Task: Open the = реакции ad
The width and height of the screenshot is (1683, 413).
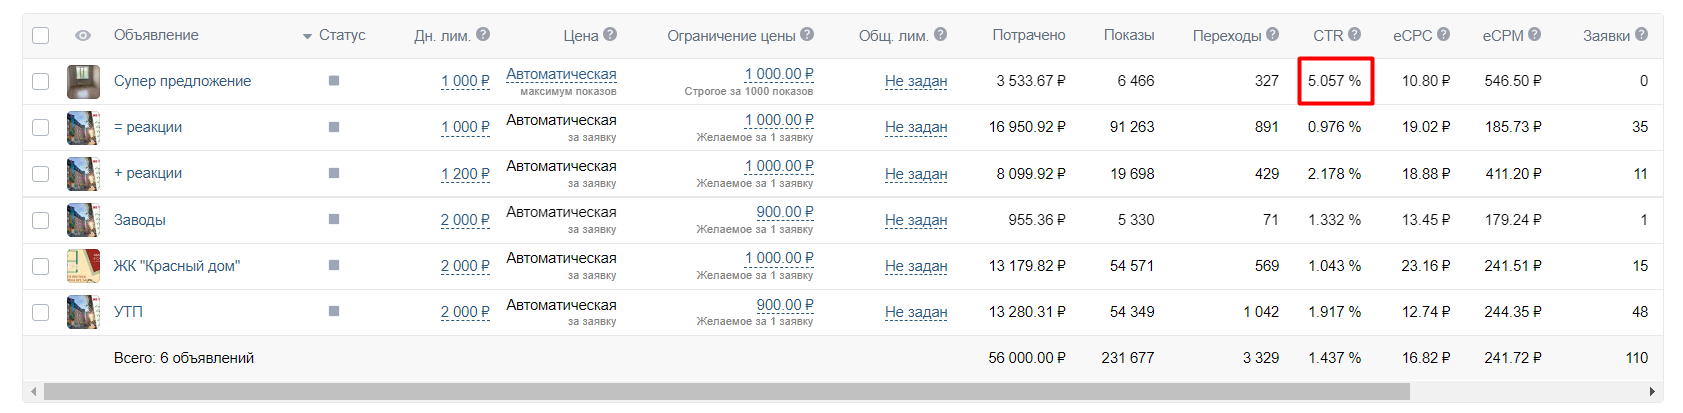Action: tap(148, 127)
